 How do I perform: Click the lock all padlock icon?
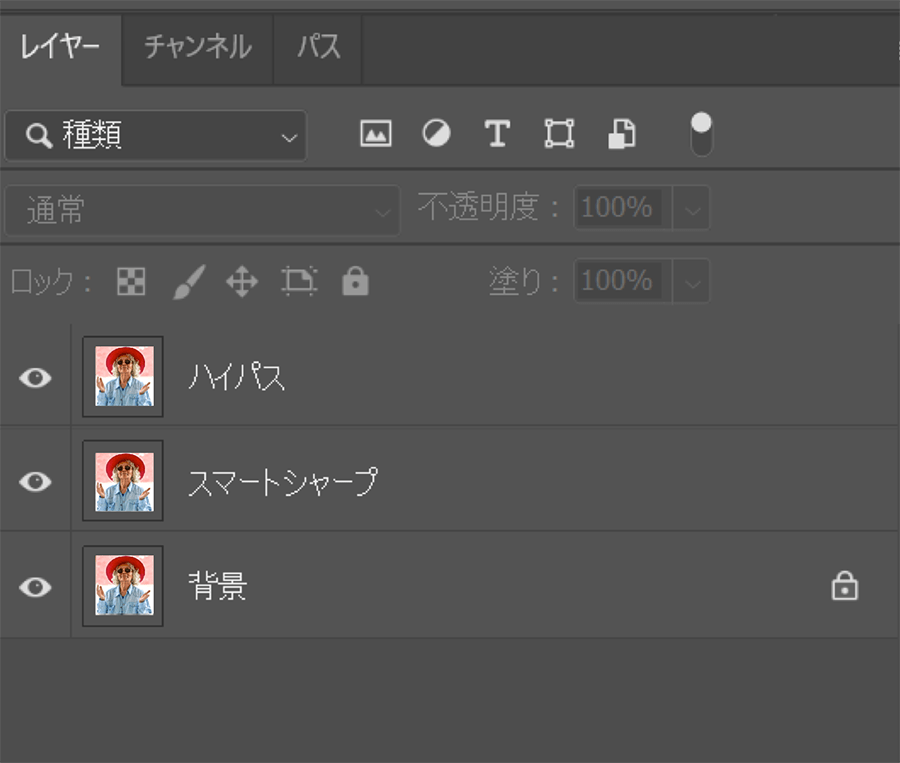355,281
